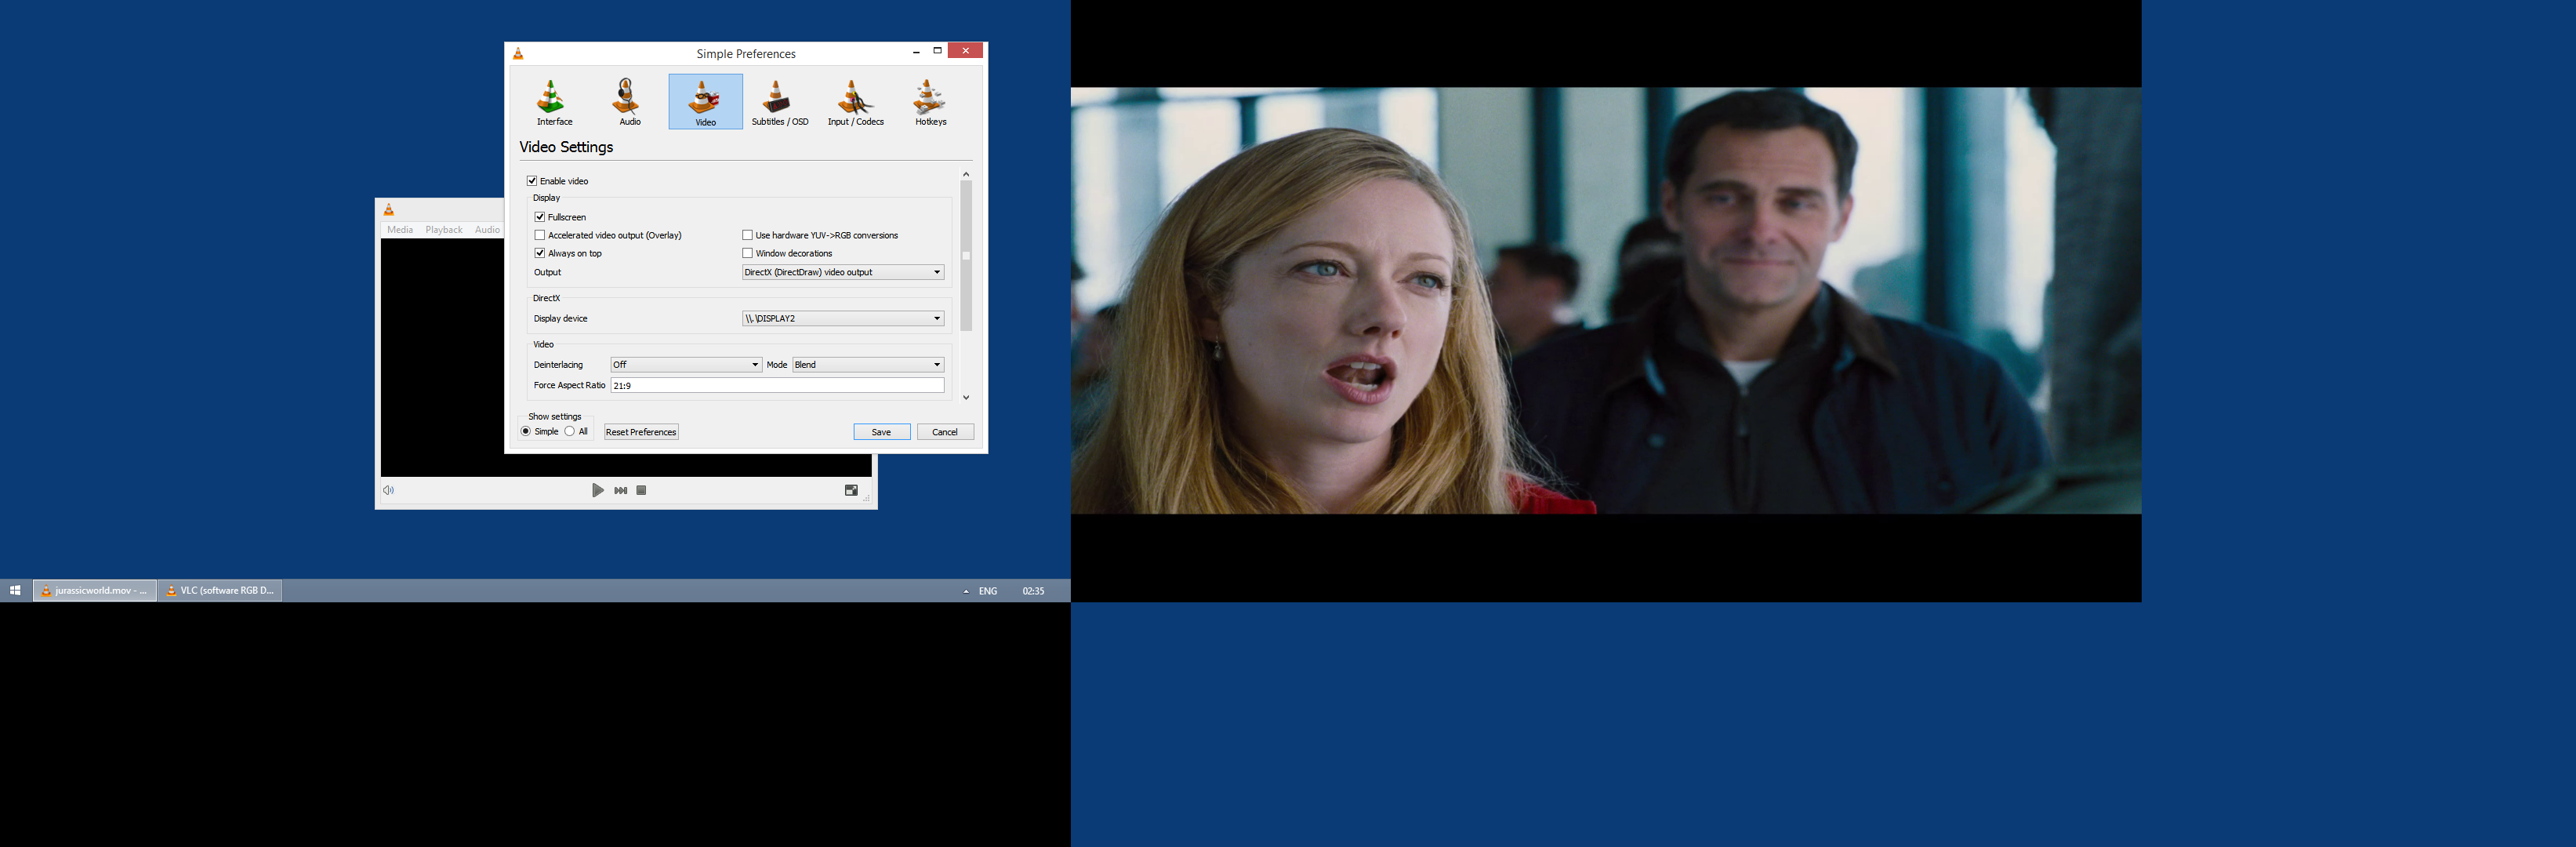Image resolution: width=2576 pixels, height=847 pixels.
Task: Enable the Window decorations checkbox
Action: (747, 253)
